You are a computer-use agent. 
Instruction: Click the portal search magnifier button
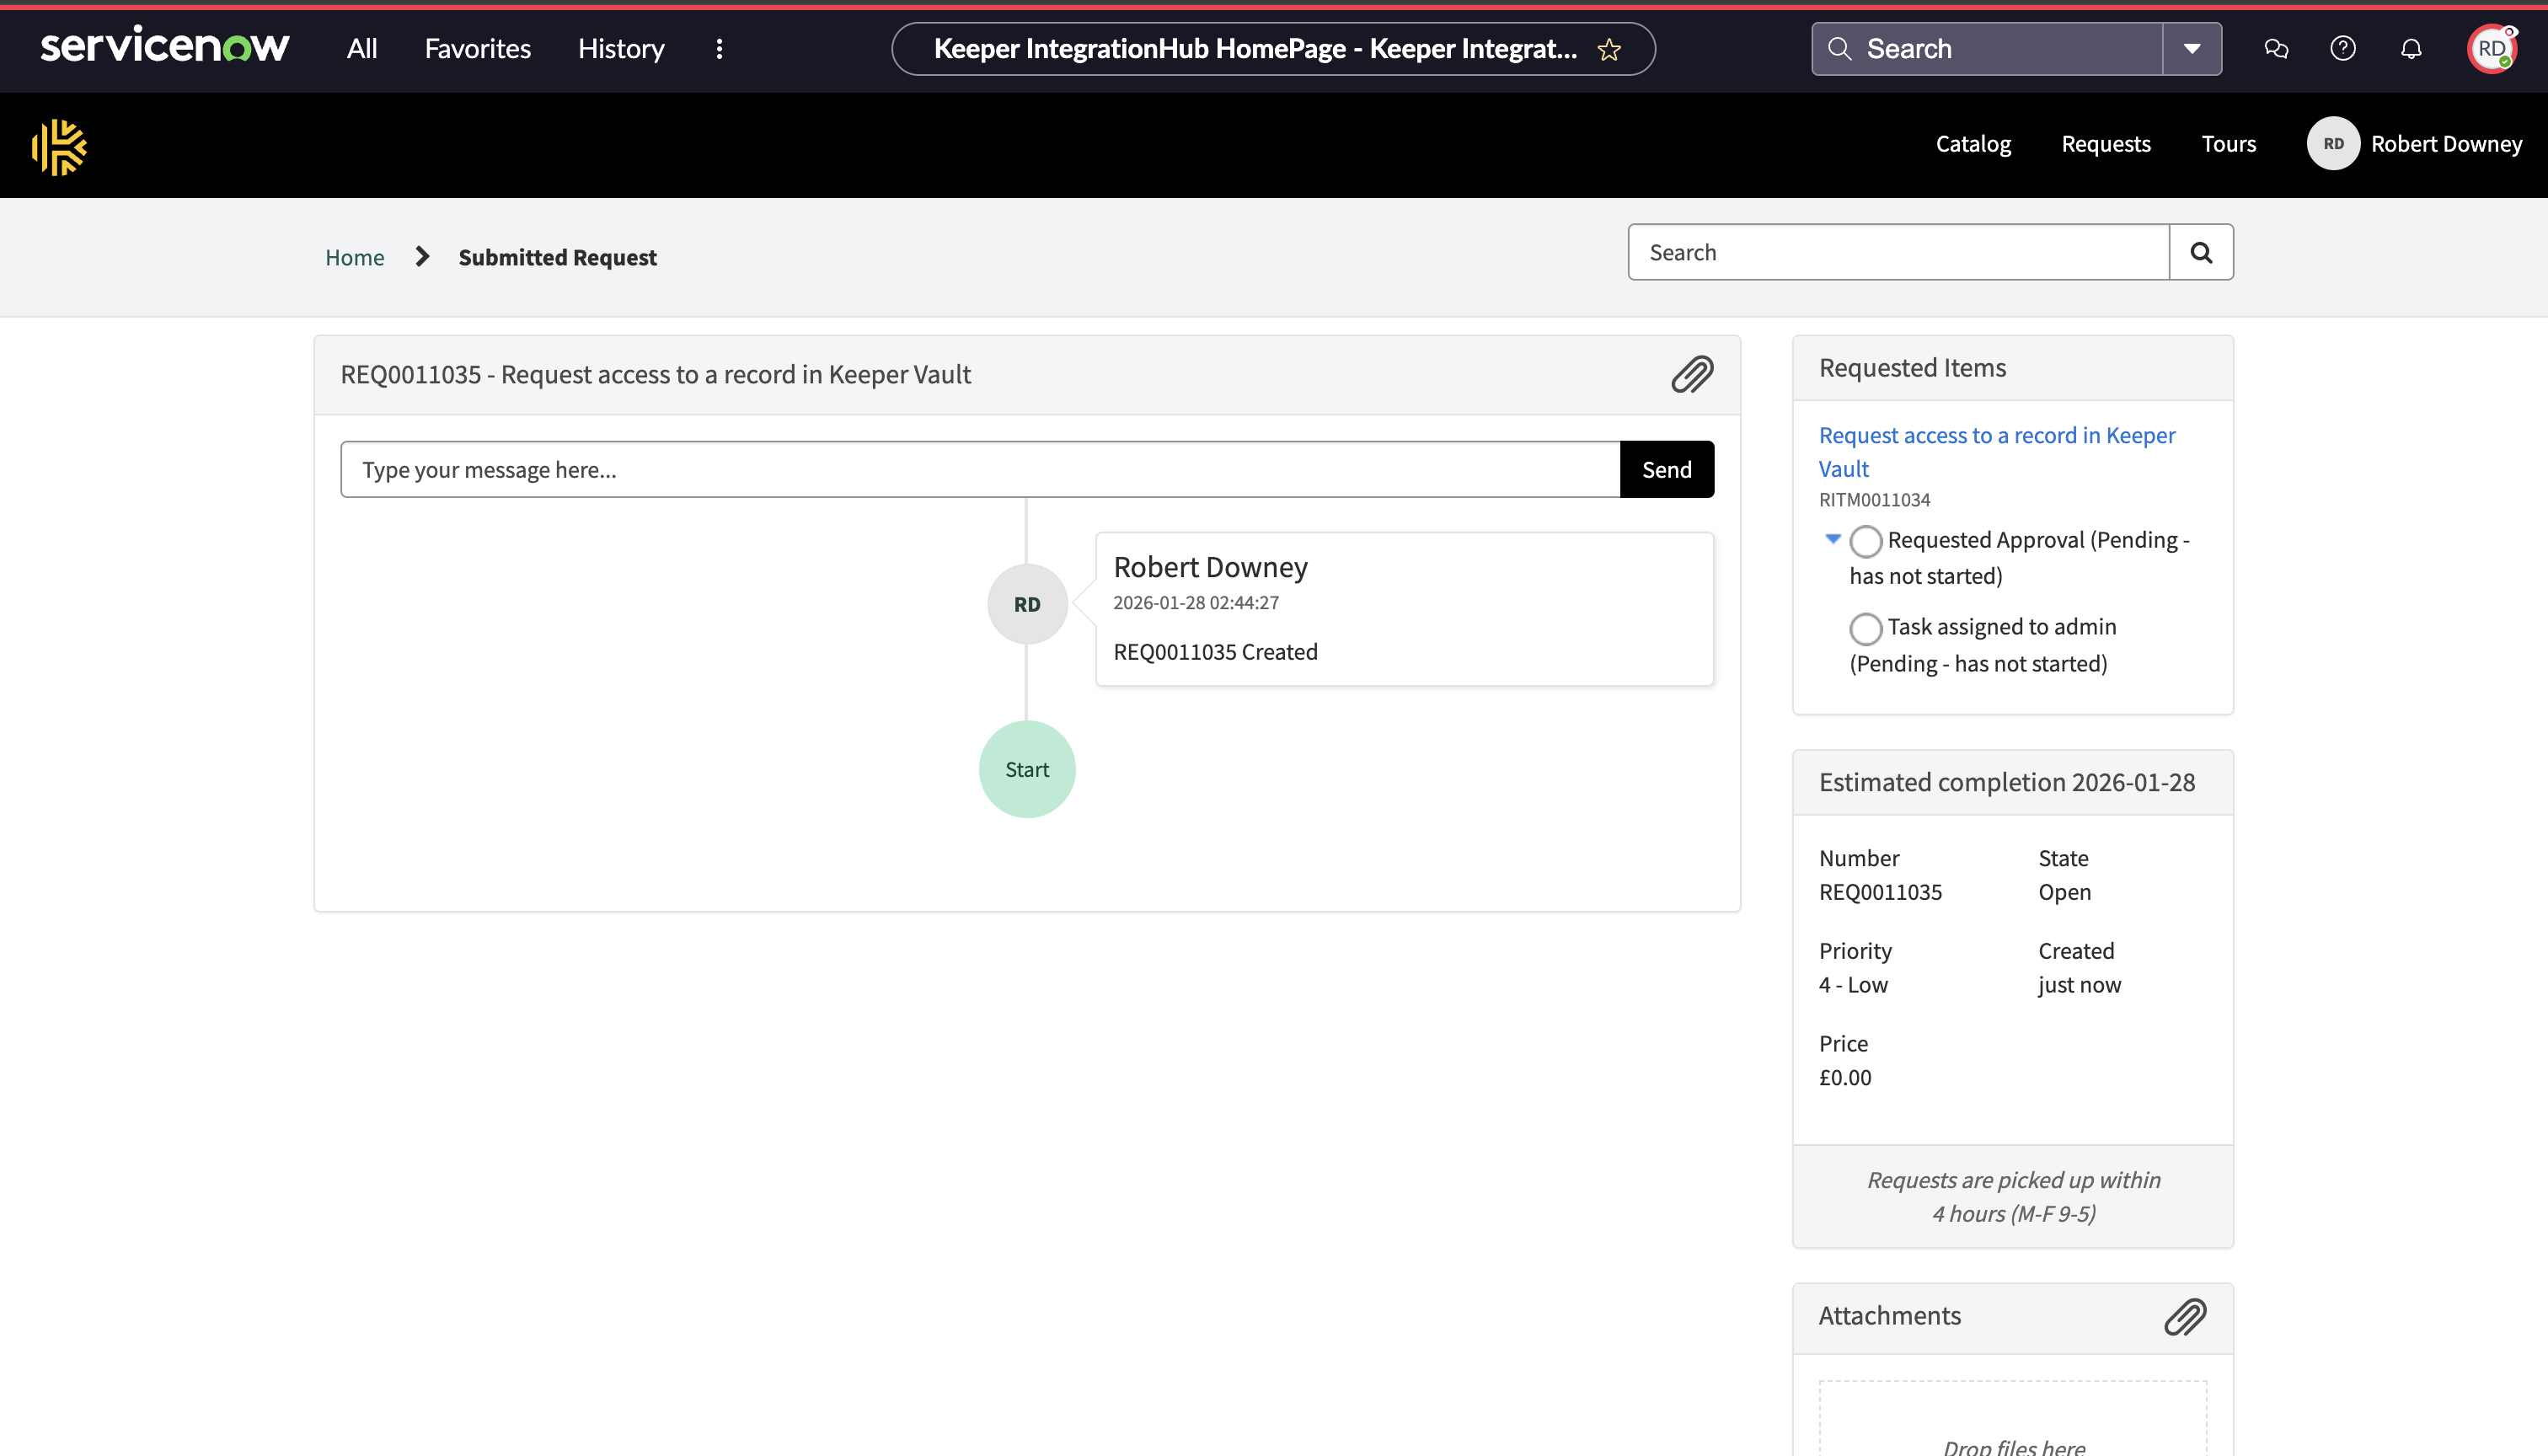2201,253
